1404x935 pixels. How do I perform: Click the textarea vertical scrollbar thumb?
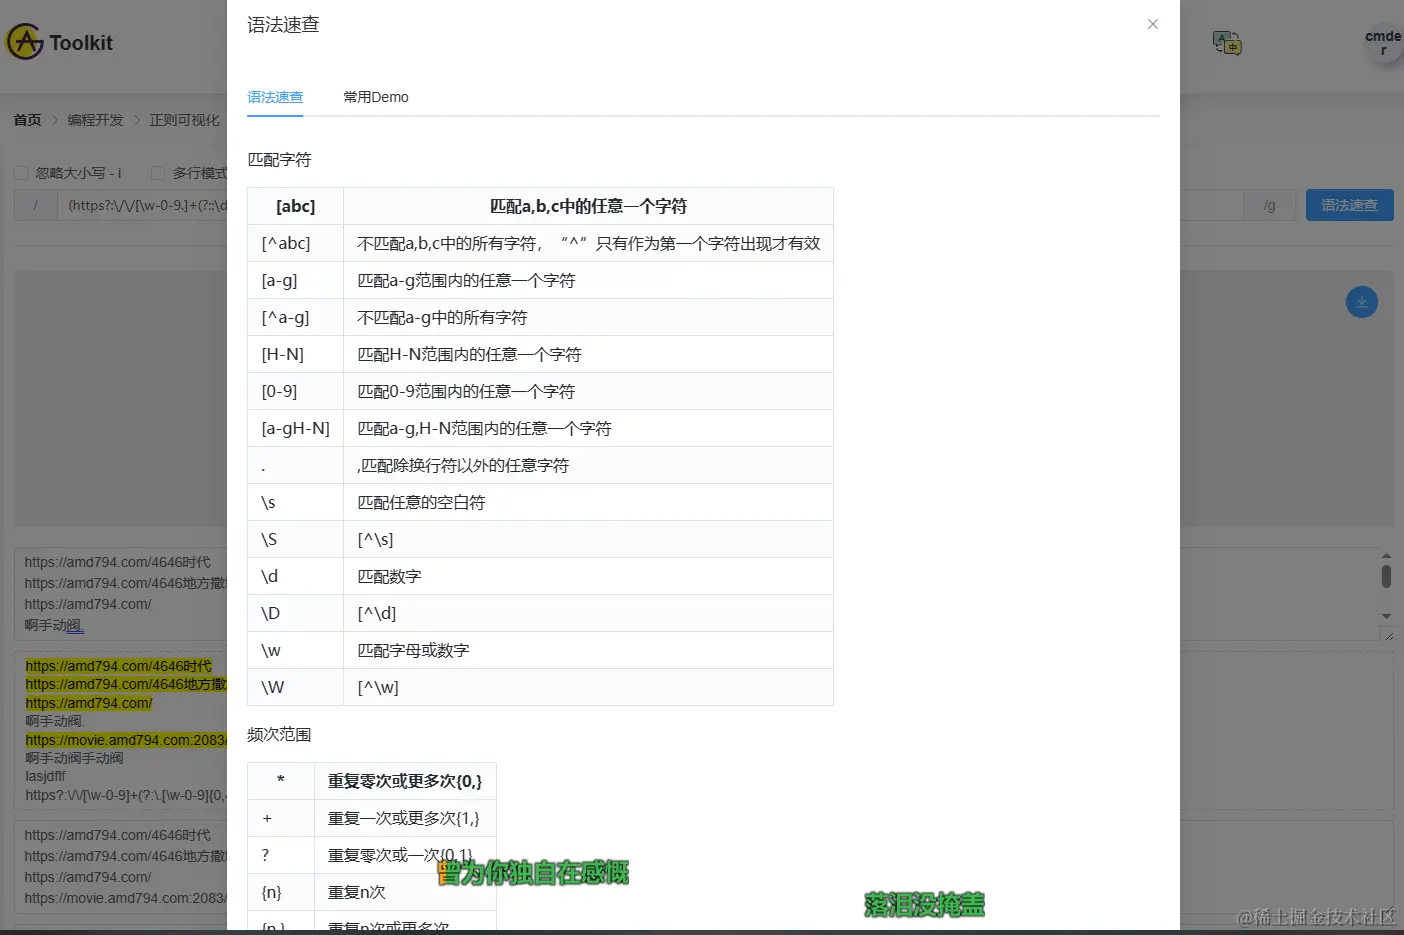[1386, 576]
